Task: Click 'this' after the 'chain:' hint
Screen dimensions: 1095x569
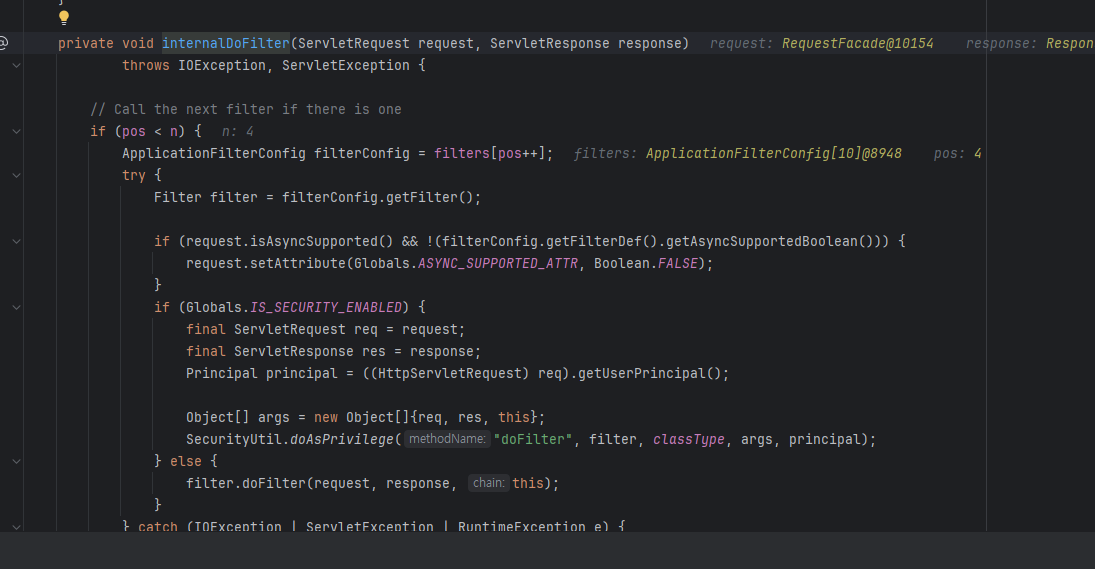Action: [528, 483]
